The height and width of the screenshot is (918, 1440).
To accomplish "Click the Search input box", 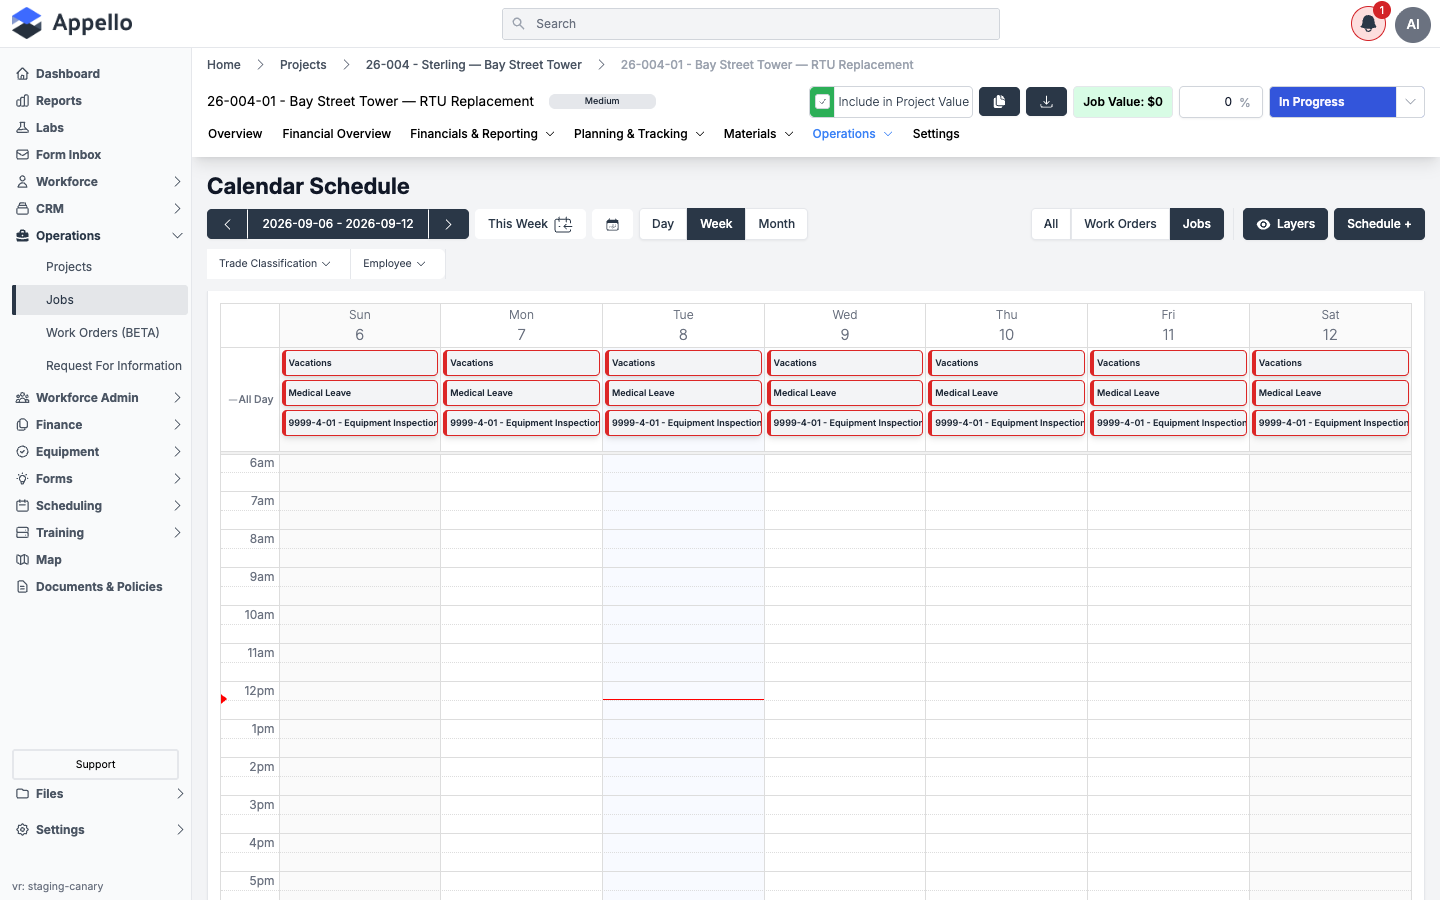I will 751,24.
